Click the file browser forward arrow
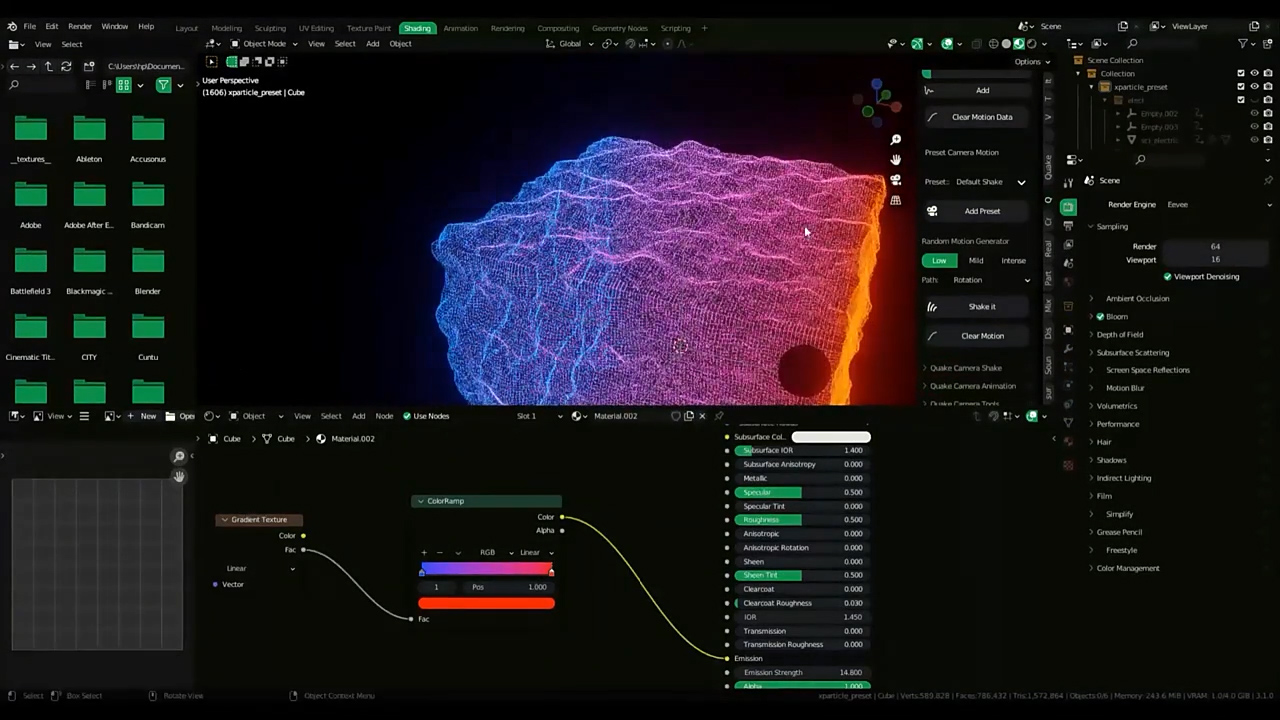 coord(31,66)
